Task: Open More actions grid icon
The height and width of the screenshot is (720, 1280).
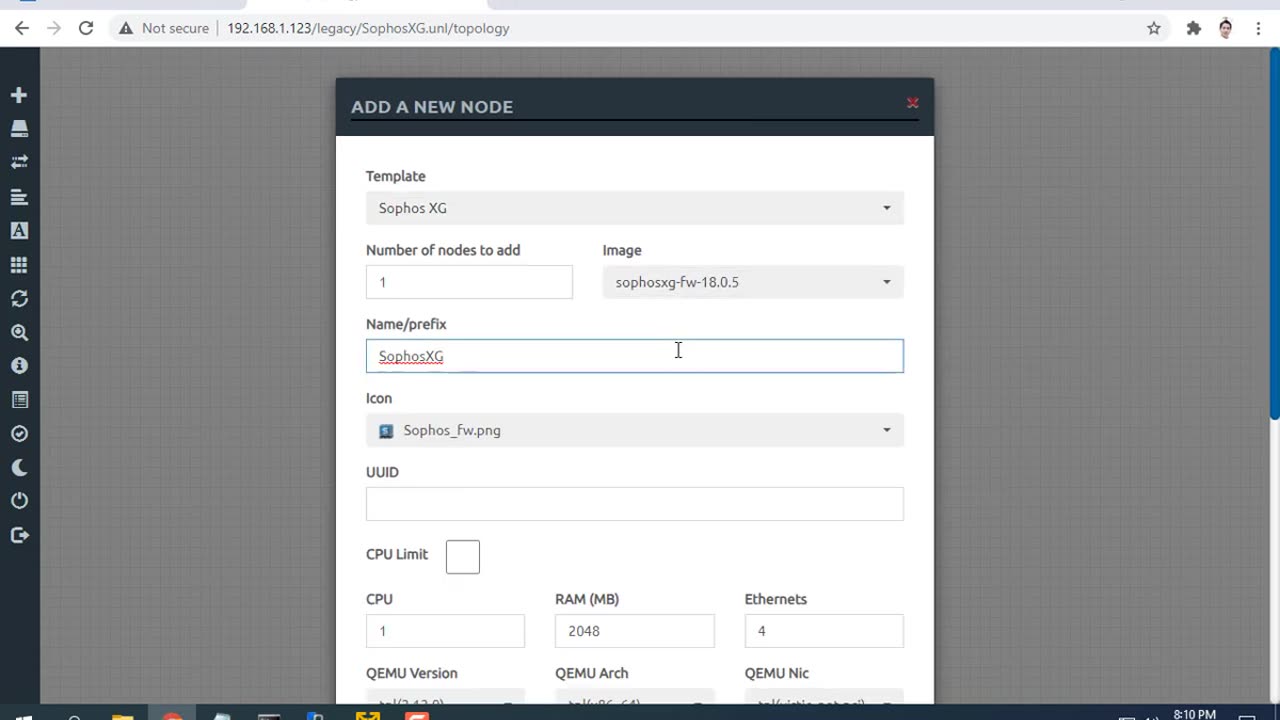Action: point(19,265)
